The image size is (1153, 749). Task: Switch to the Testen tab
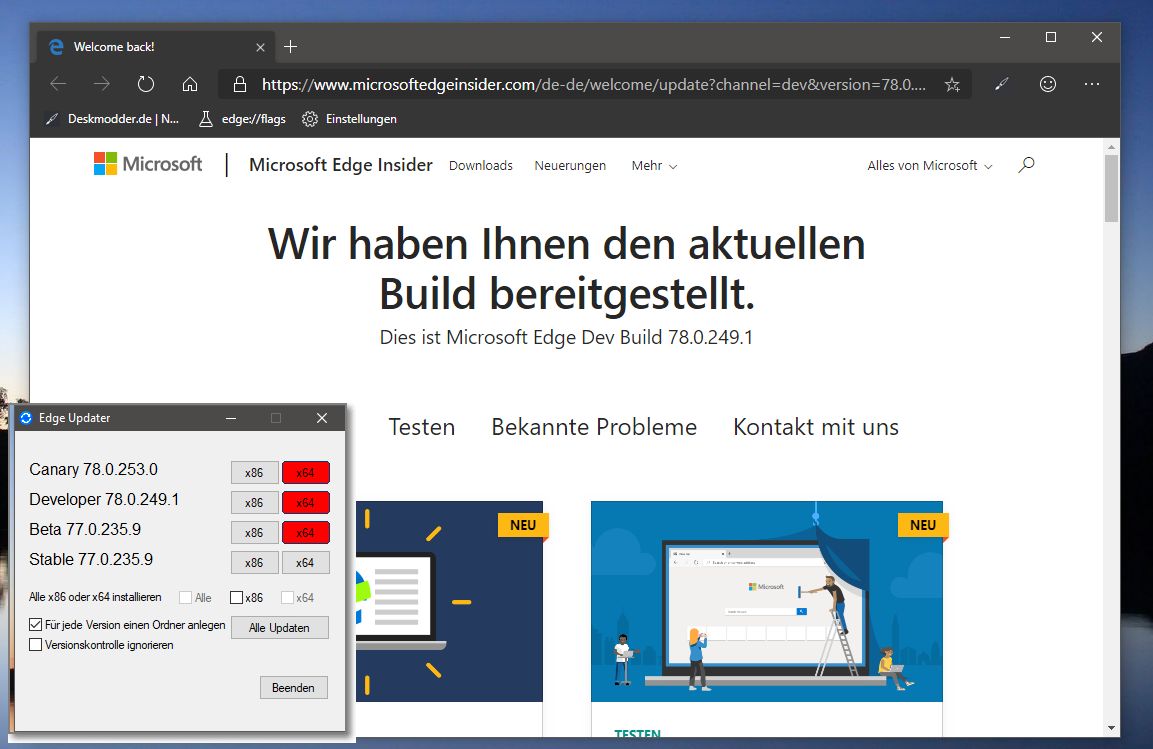pyautogui.click(x=421, y=427)
